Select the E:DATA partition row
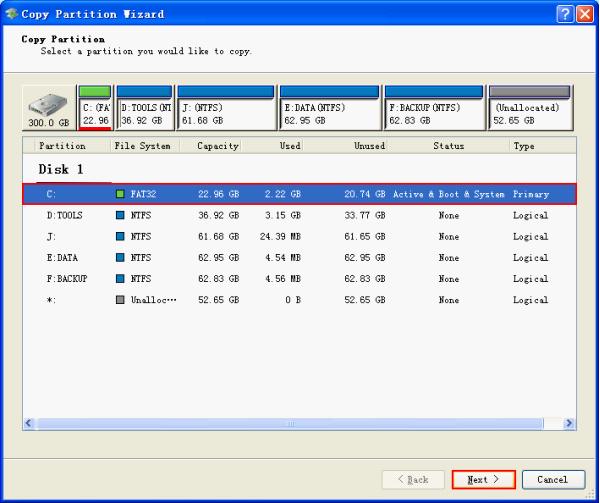Image resolution: width=600 pixels, height=503 pixels. point(299,257)
